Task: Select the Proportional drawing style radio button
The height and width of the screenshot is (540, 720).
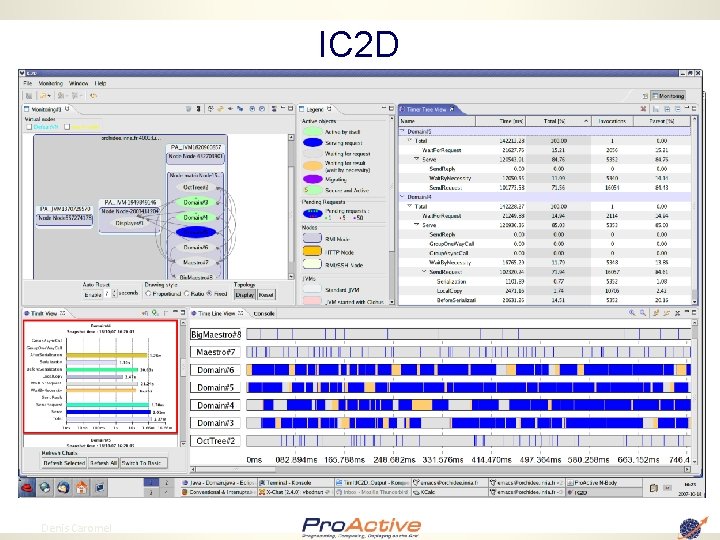Action: click(x=148, y=293)
